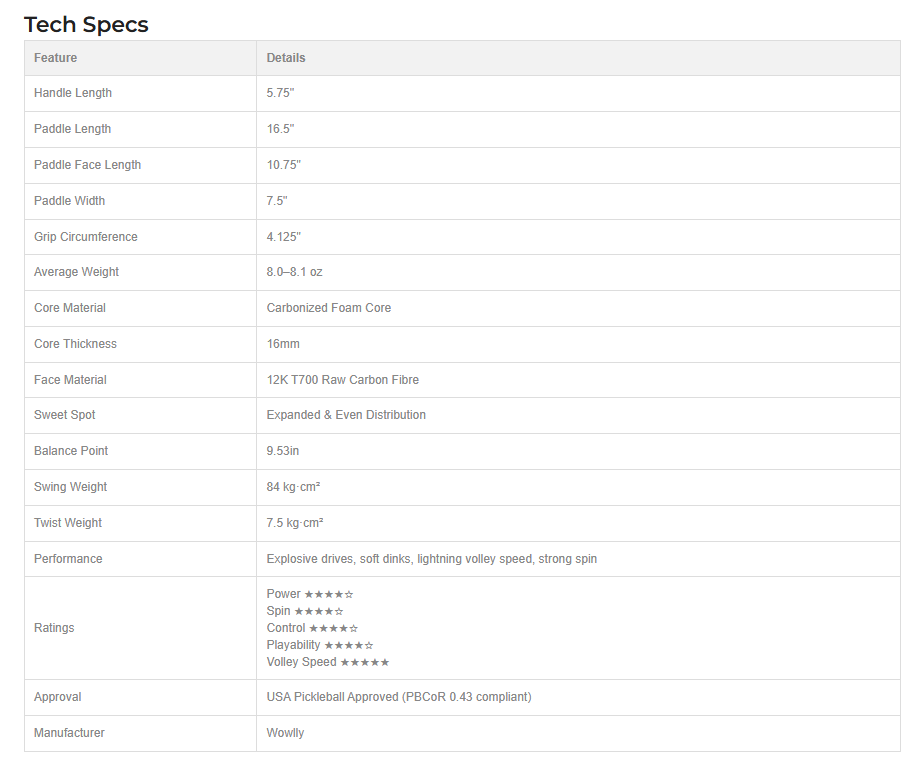The image size is (906, 759).
Task: Click the Paddle Width value 7.5"
Action: point(277,201)
